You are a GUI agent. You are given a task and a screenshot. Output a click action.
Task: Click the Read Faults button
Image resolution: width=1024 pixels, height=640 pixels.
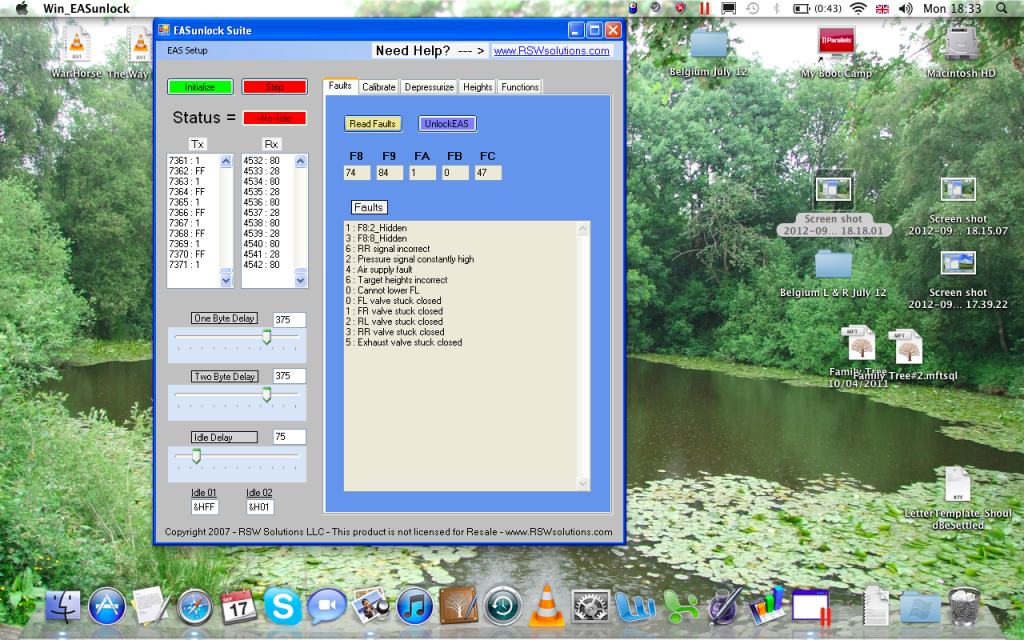click(372, 123)
